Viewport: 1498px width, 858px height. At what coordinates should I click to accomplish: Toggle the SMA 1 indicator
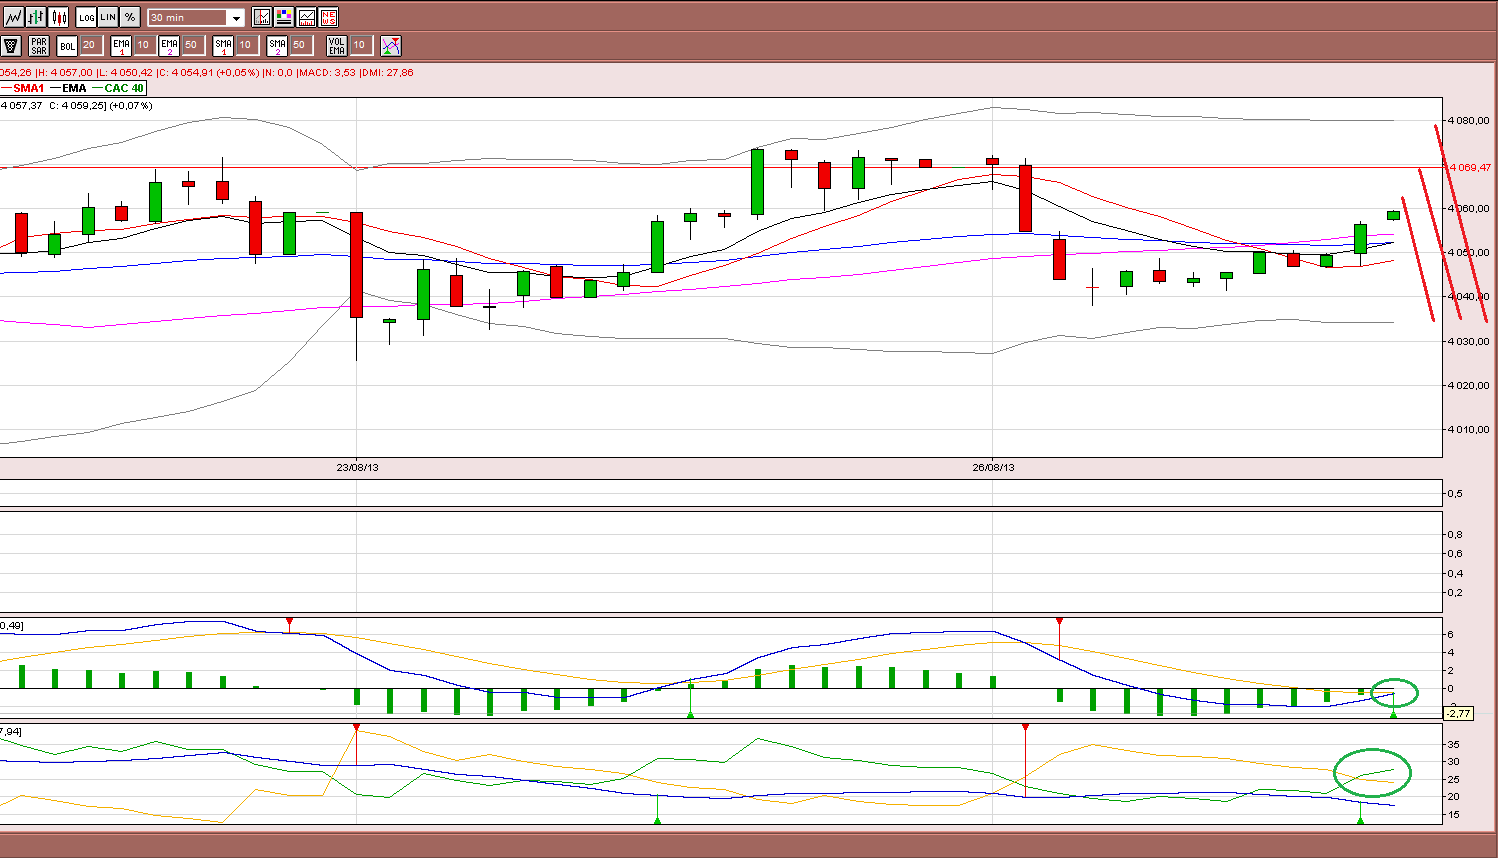click(x=223, y=46)
